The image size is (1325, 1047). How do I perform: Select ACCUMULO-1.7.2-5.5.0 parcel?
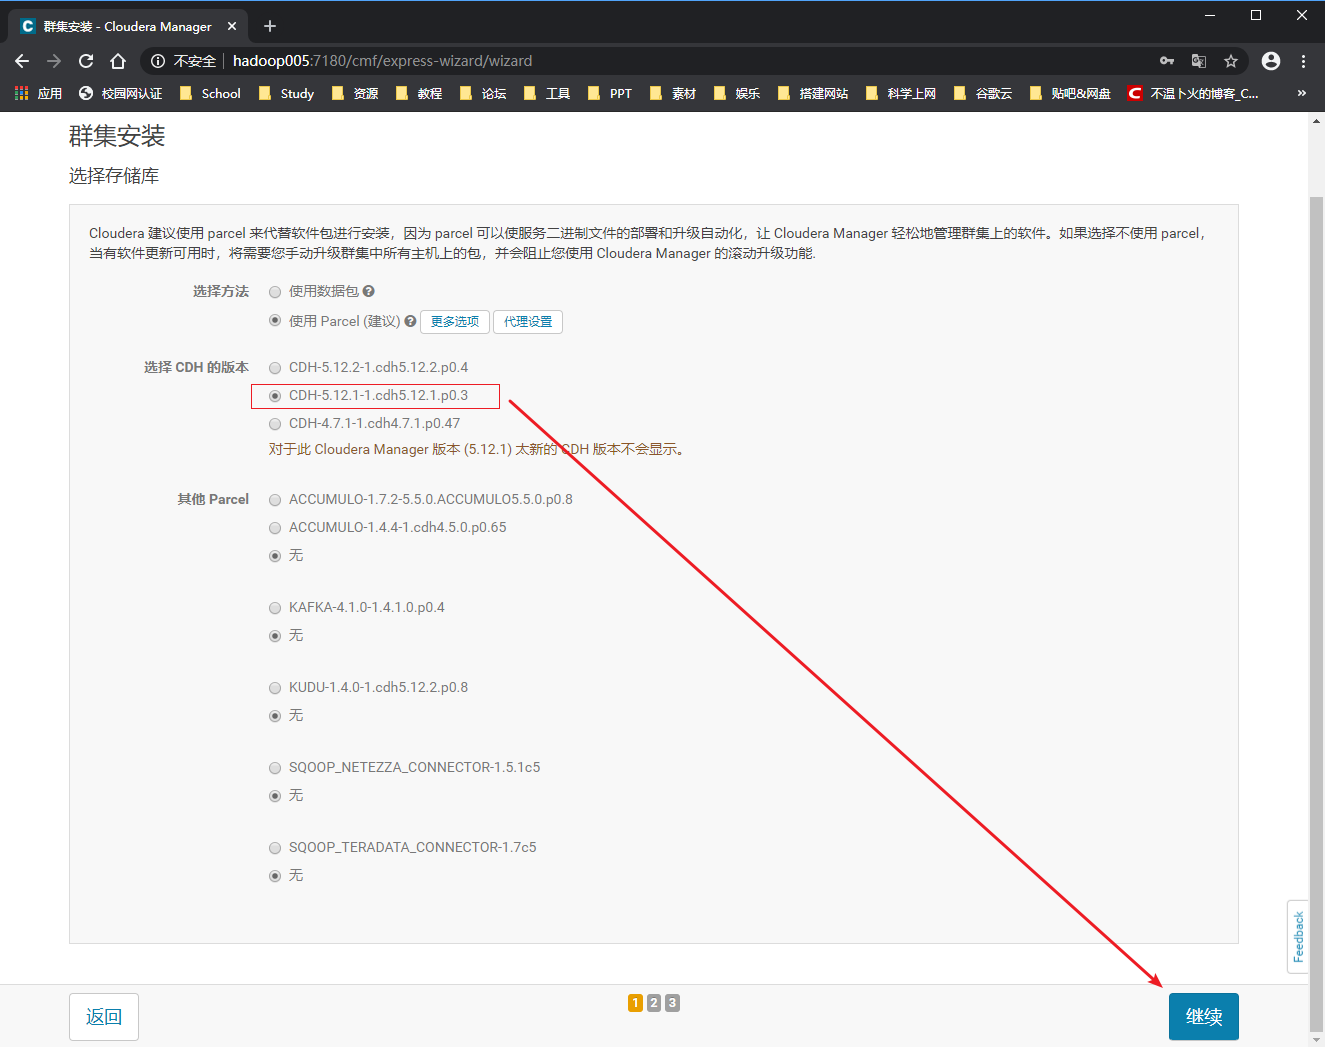tap(275, 500)
